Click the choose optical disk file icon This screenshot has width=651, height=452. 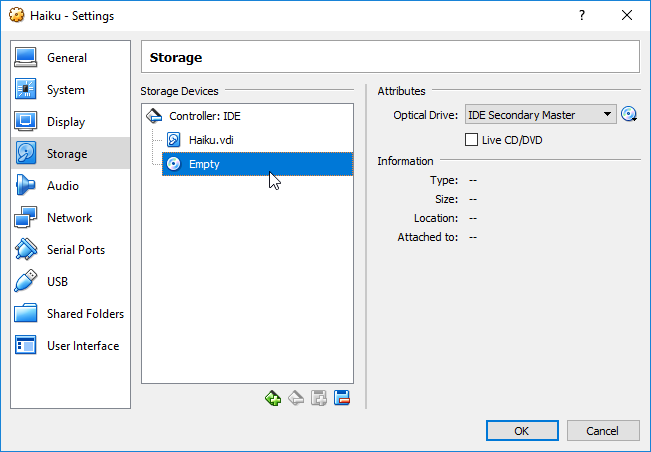click(x=629, y=114)
